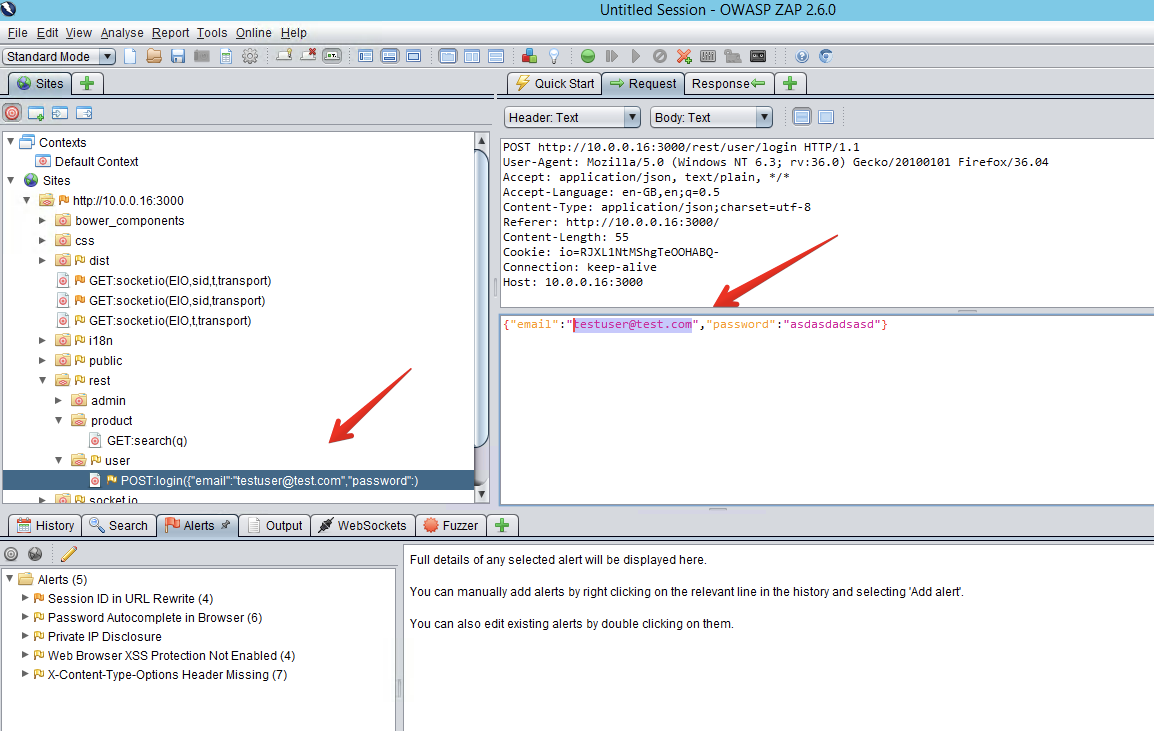Click the Show all tabs toolbar icon
The height and width of the screenshot is (731, 1154).
pyautogui.click(x=284, y=56)
